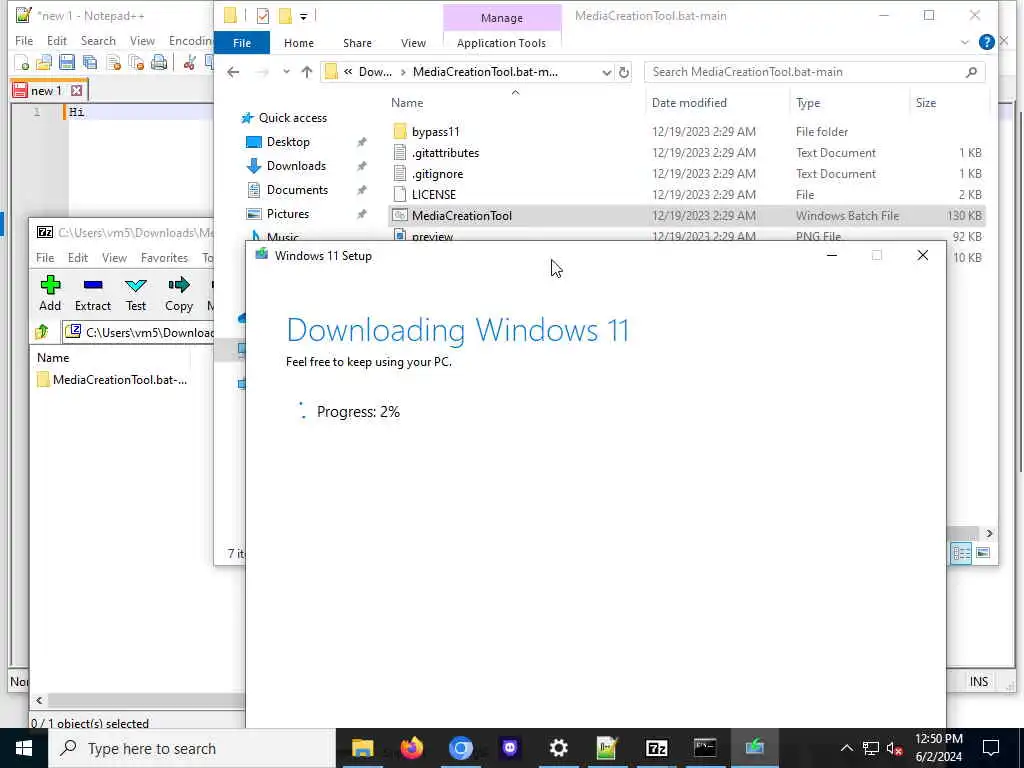Select Documents in Quick access
This screenshot has height=768, width=1024.
(x=297, y=190)
